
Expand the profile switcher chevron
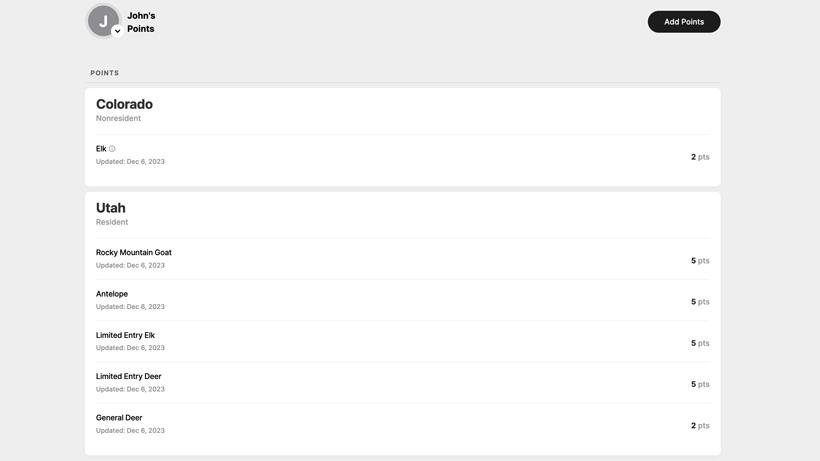tap(117, 31)
